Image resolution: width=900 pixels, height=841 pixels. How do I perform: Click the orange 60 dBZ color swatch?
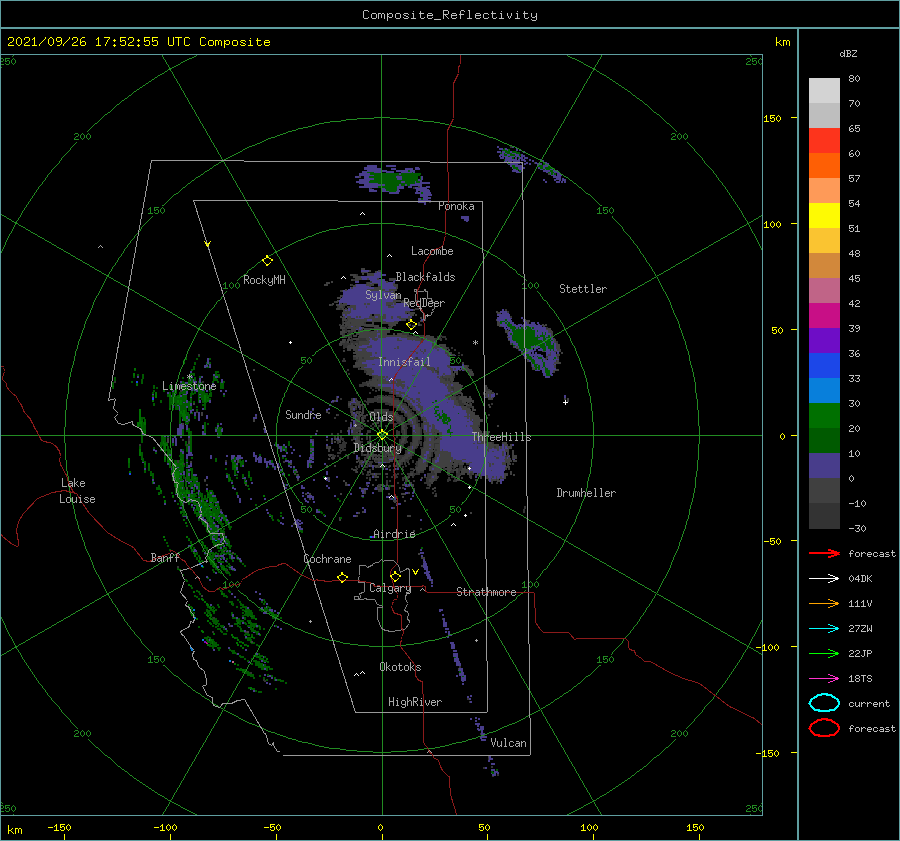click(x=824, y=165)
